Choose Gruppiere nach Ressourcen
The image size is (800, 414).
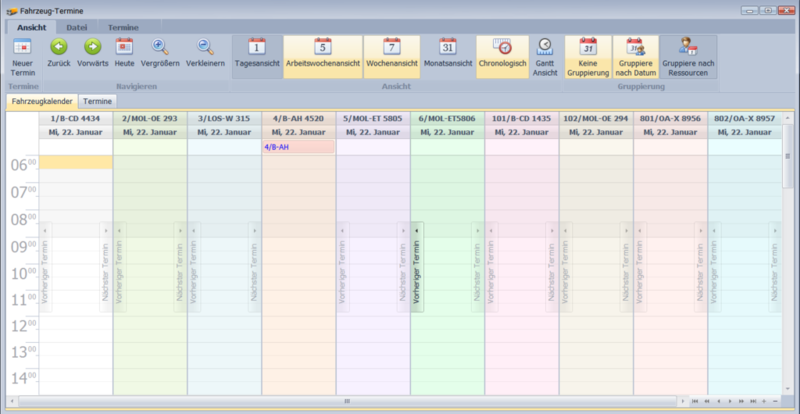[688, 53]
